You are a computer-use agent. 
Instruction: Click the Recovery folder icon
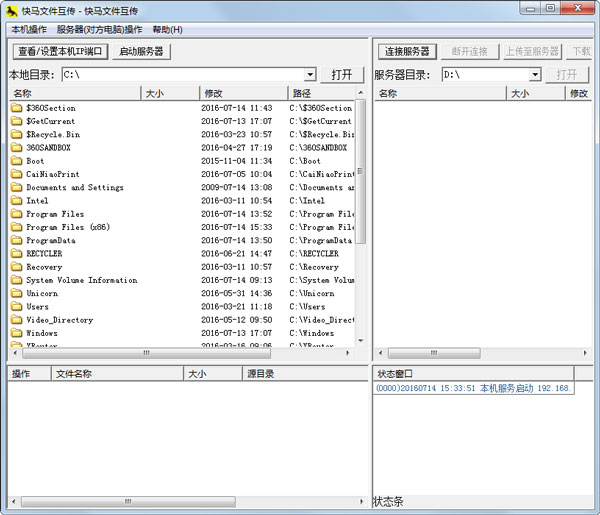pyautogui.click(x=16, y=267)
